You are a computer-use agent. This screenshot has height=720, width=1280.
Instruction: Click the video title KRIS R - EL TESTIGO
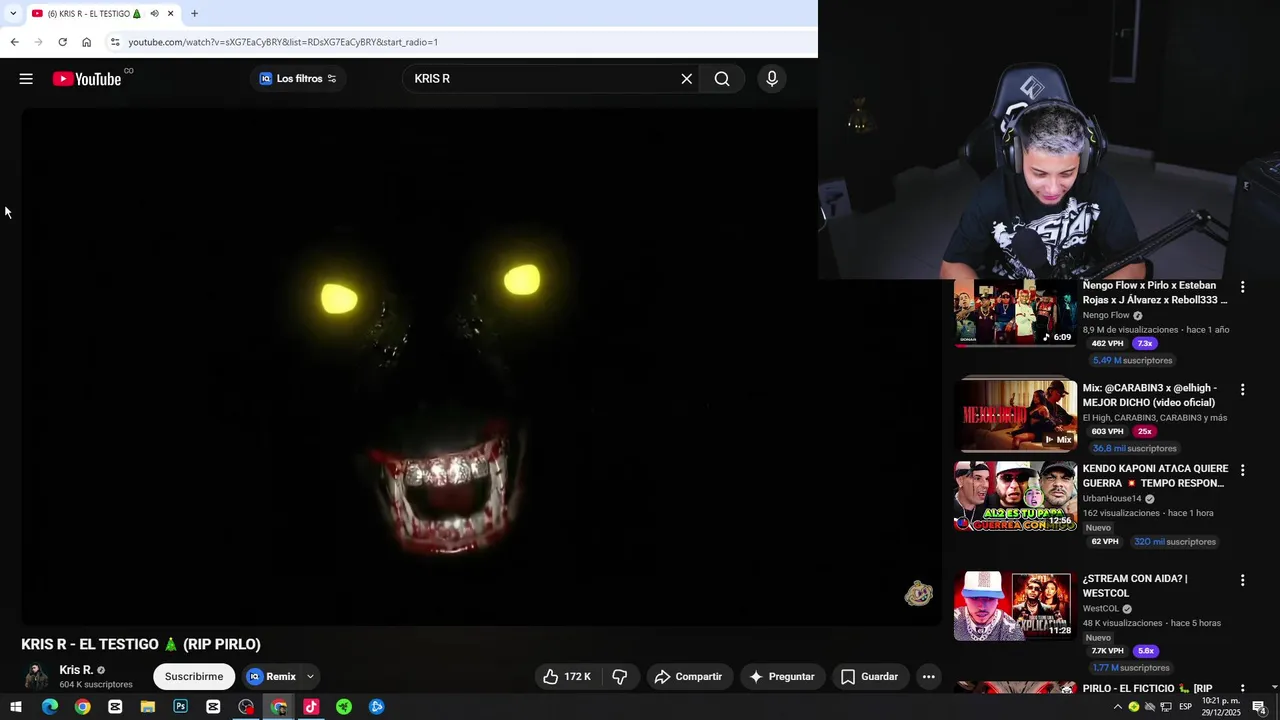pyautogui.click(x=141, y=644)
